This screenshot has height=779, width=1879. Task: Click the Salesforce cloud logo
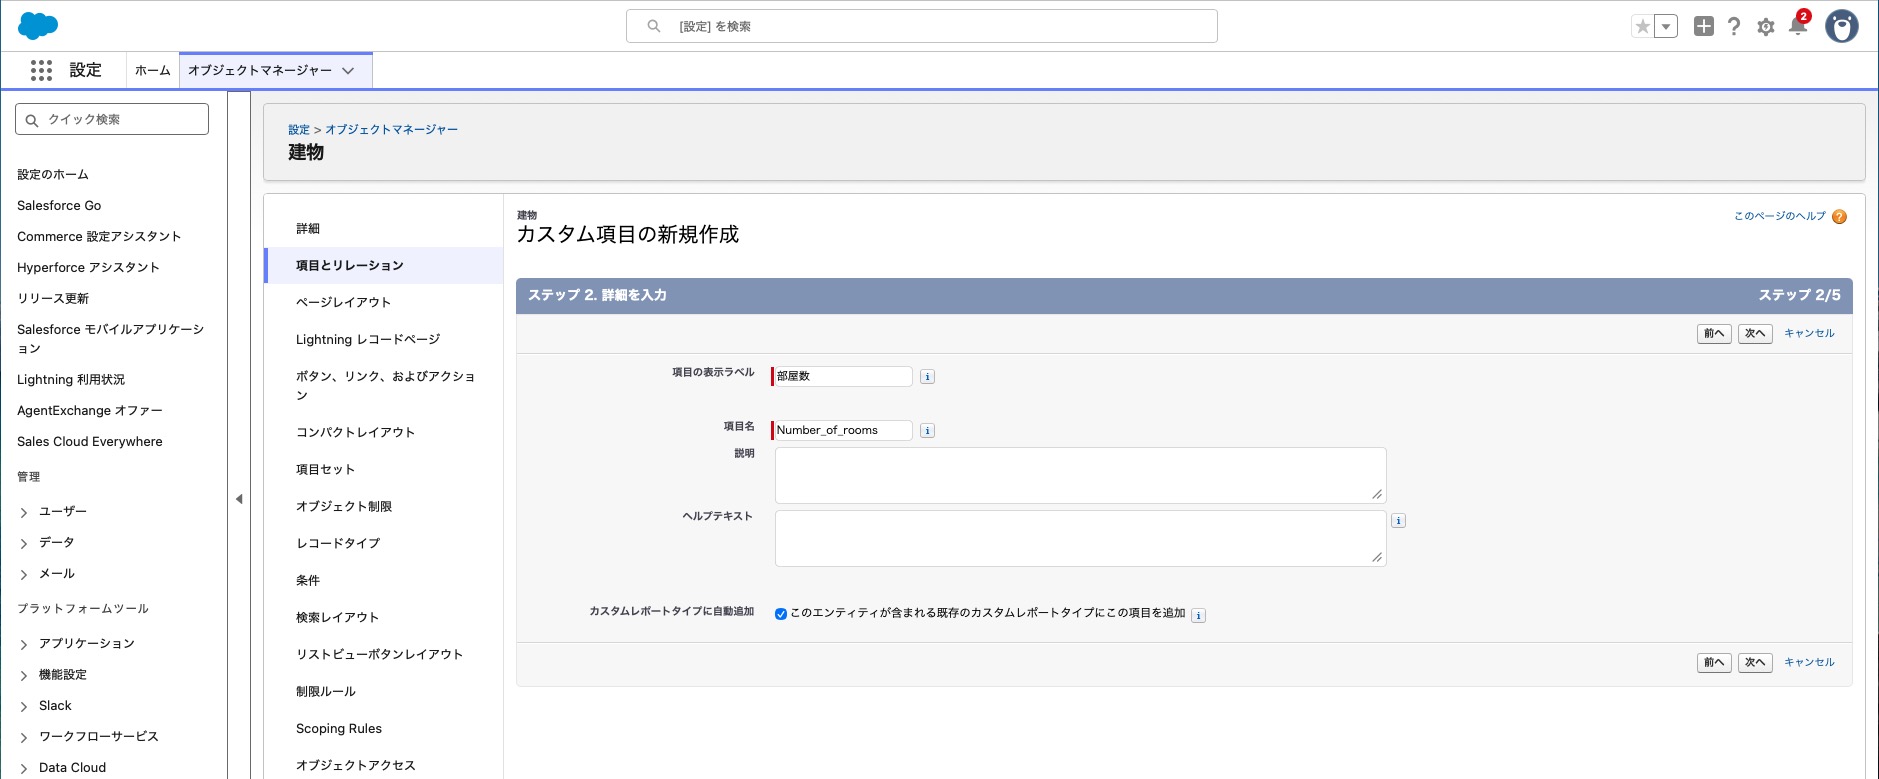38,26
